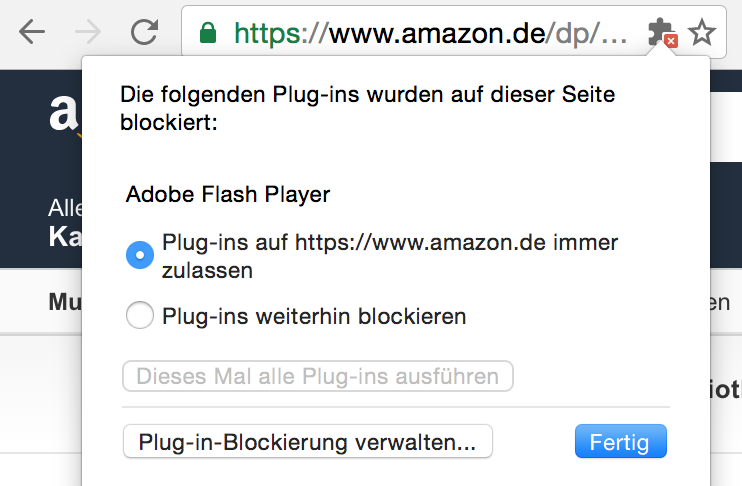Choose 'Plug-ins weiterhin blockieren' option

pos(140,317)
